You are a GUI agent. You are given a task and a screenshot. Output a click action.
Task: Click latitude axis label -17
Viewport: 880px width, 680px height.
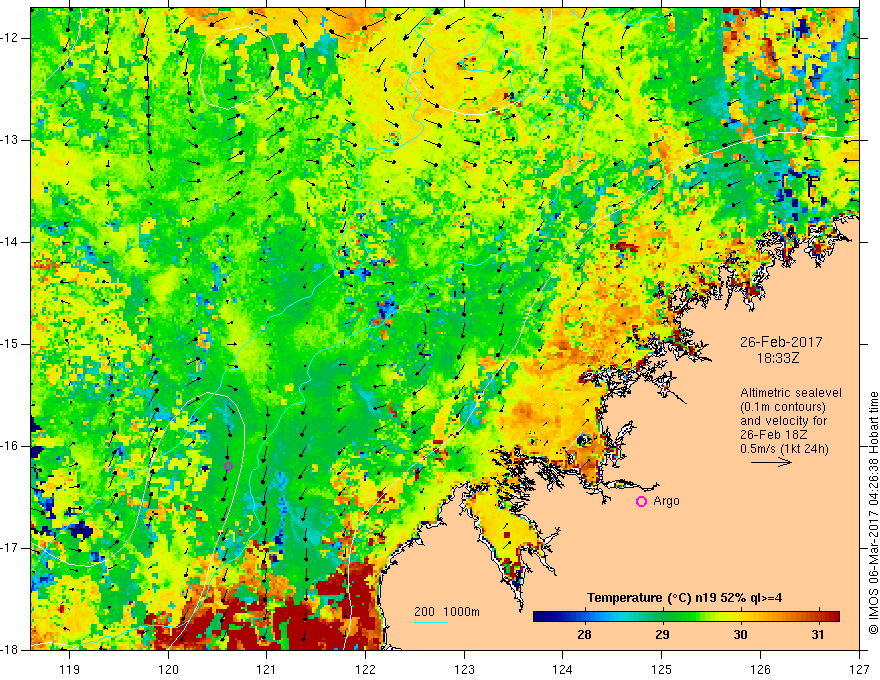[11, 548]
